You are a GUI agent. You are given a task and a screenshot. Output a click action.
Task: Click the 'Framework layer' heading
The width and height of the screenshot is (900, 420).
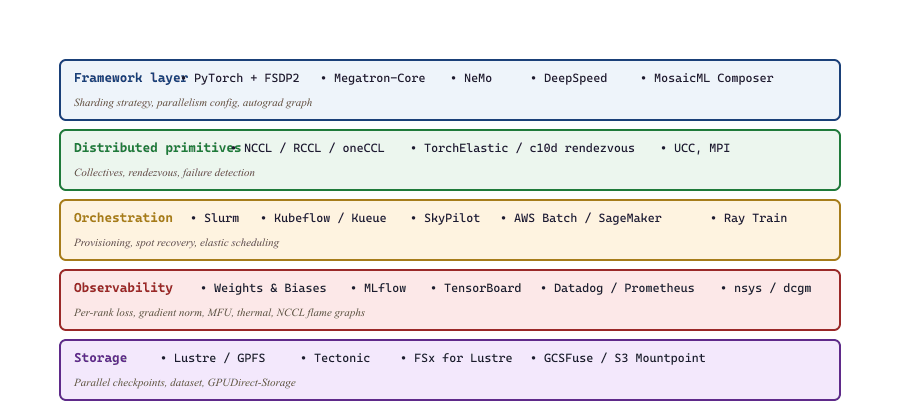[x=130, y=78]
